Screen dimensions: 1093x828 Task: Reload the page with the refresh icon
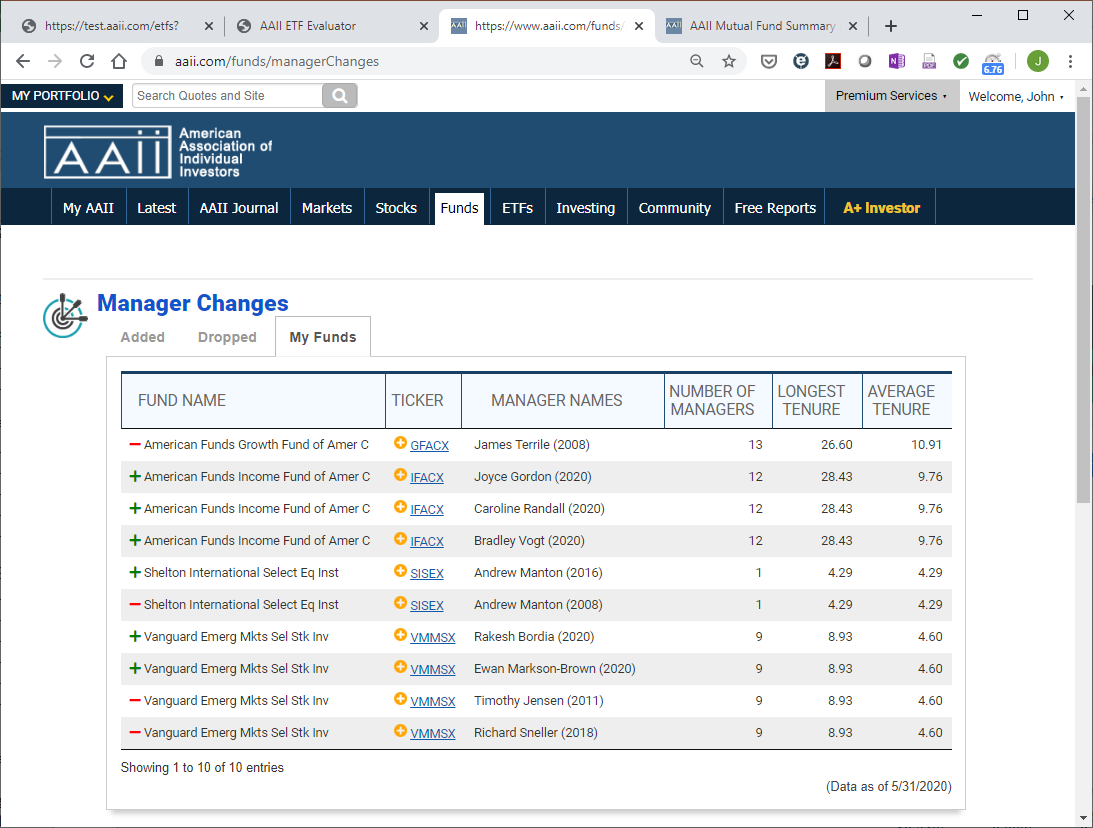87,61
